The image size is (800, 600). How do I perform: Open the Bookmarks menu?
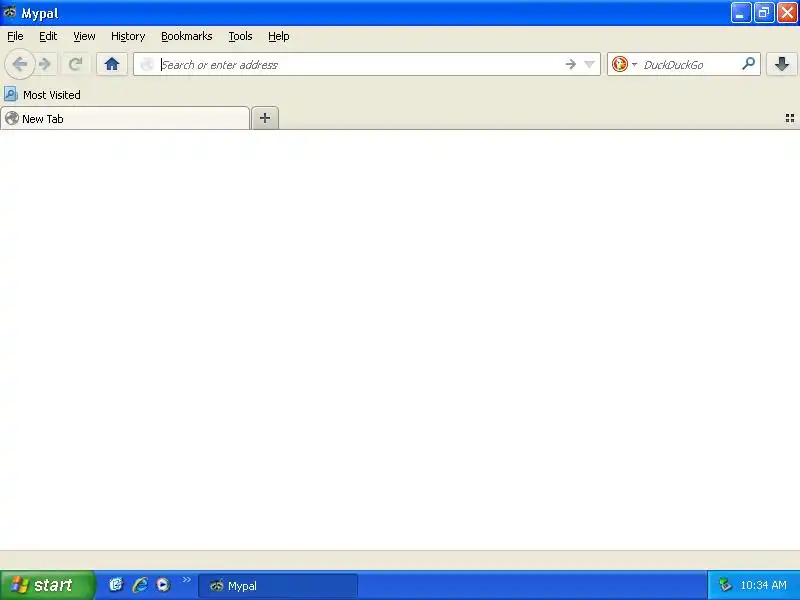[x=187, y=36]
